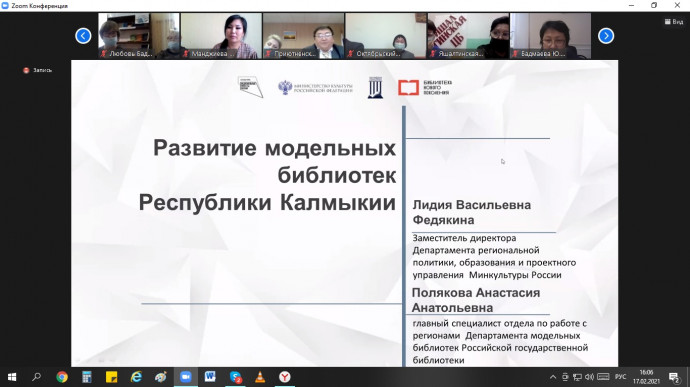Click the Запись recording indicator

pos(37,70)
